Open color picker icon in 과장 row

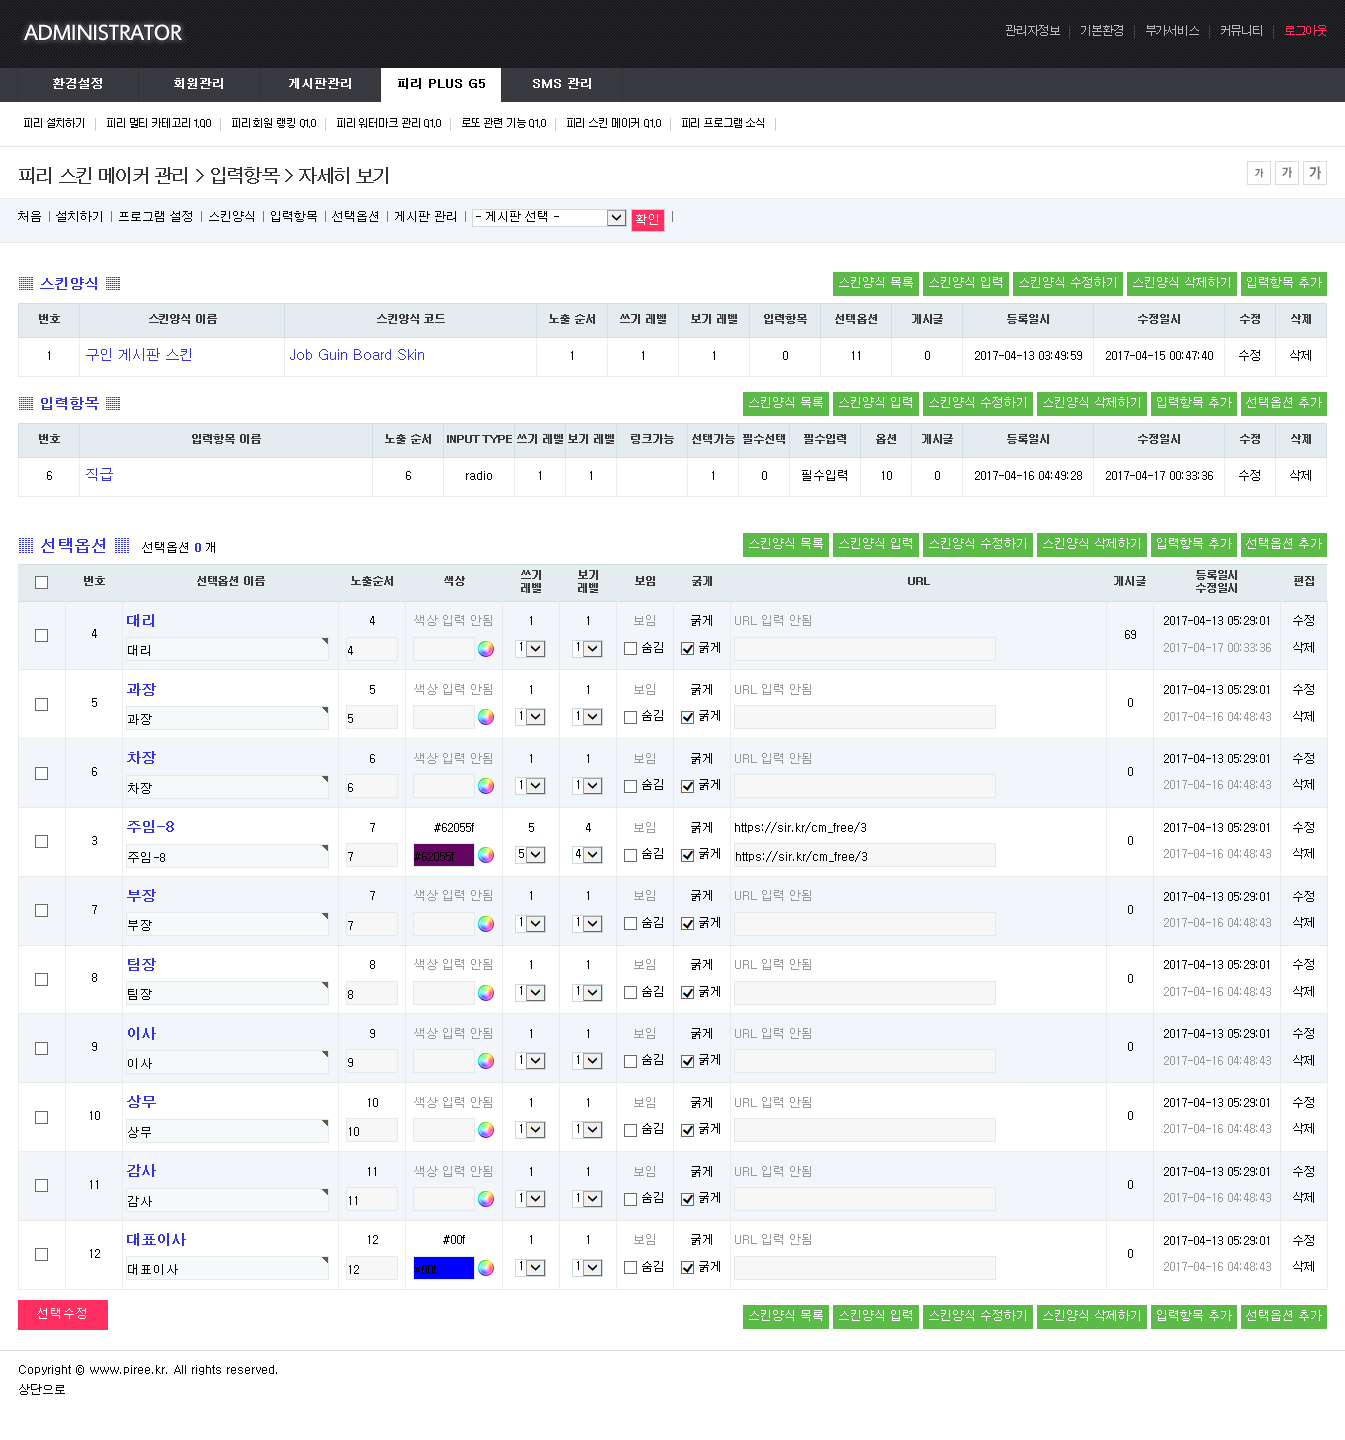[485, 717]
